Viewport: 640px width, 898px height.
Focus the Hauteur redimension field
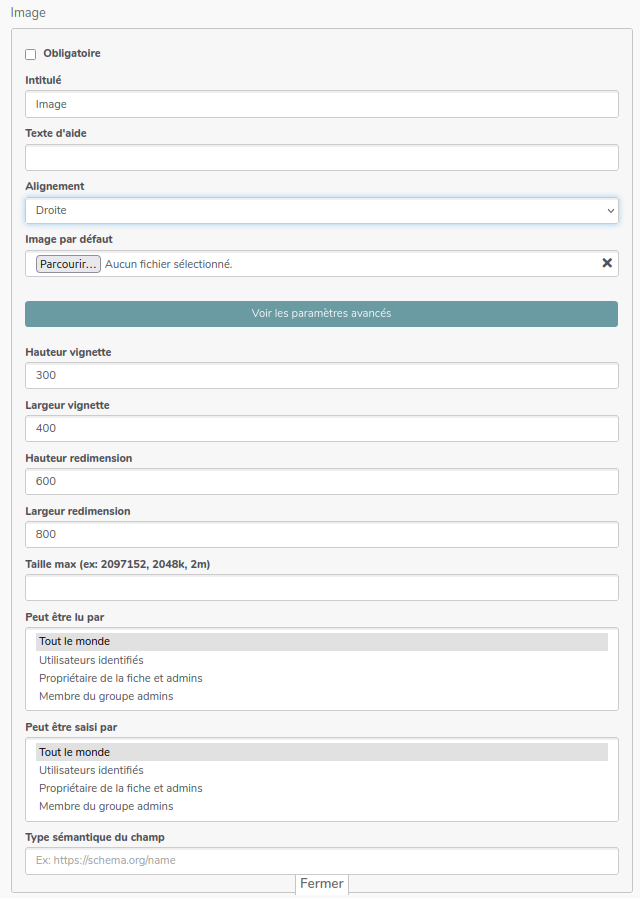(x=321, y=481)
